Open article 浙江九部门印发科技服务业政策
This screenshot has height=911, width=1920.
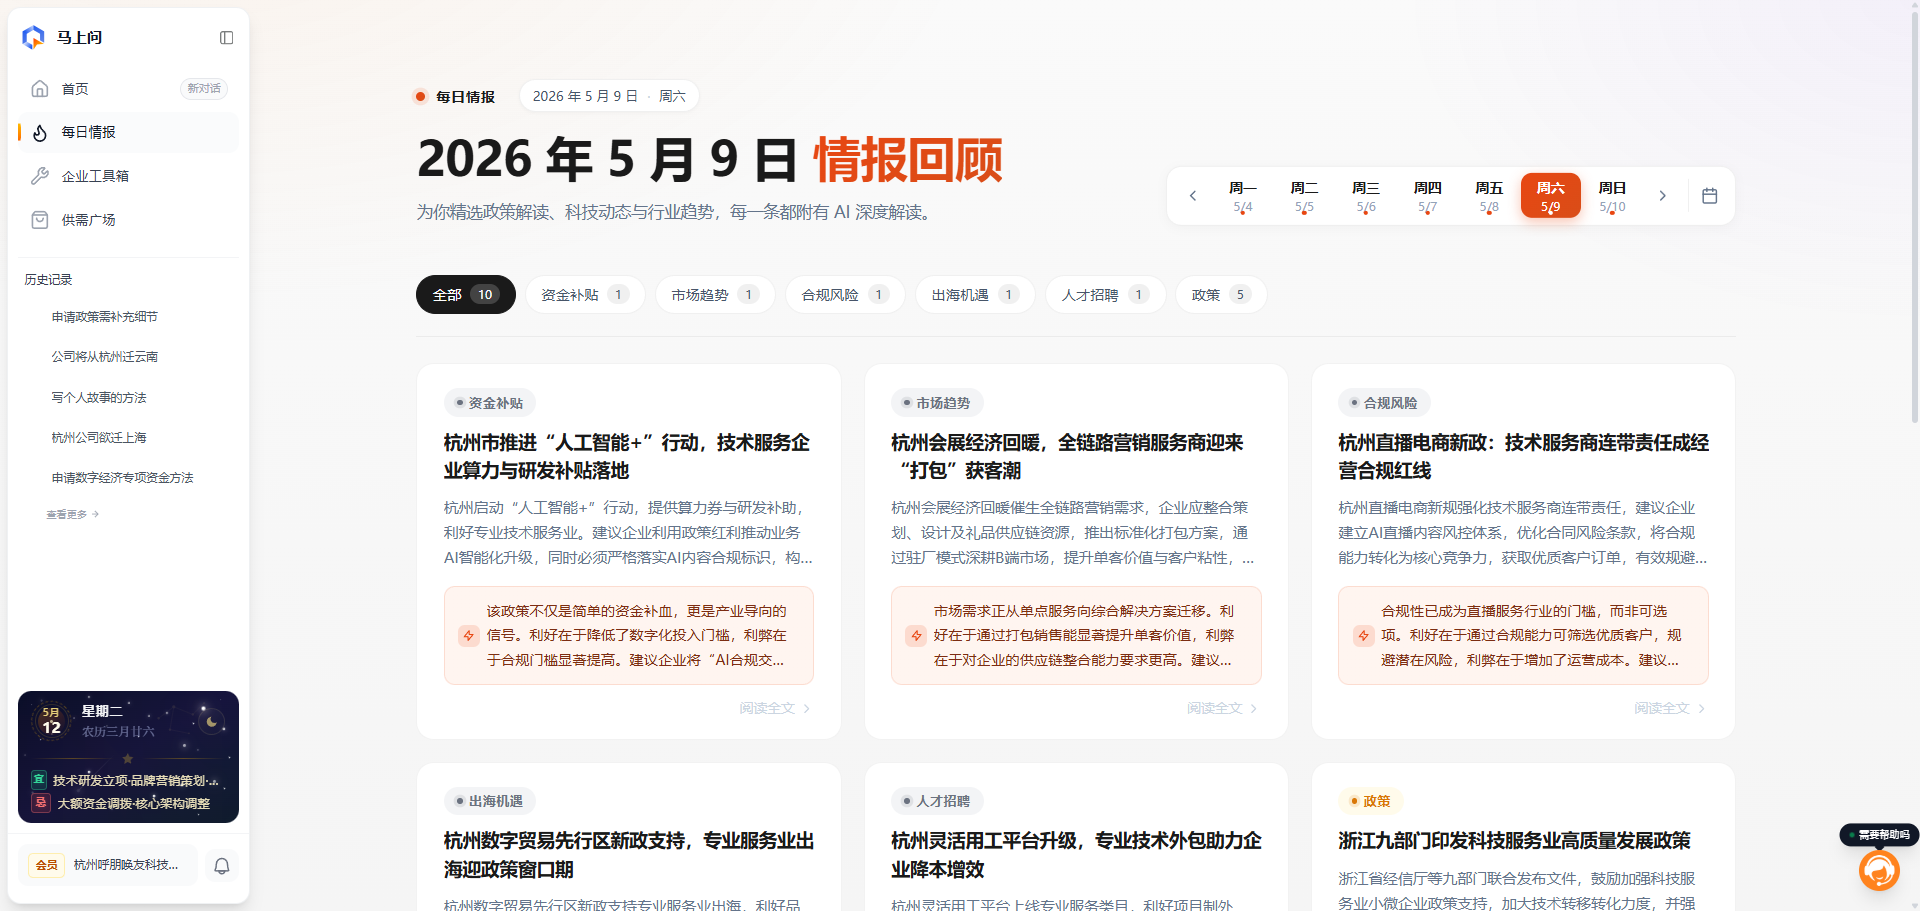click(x=1514, y=841)
